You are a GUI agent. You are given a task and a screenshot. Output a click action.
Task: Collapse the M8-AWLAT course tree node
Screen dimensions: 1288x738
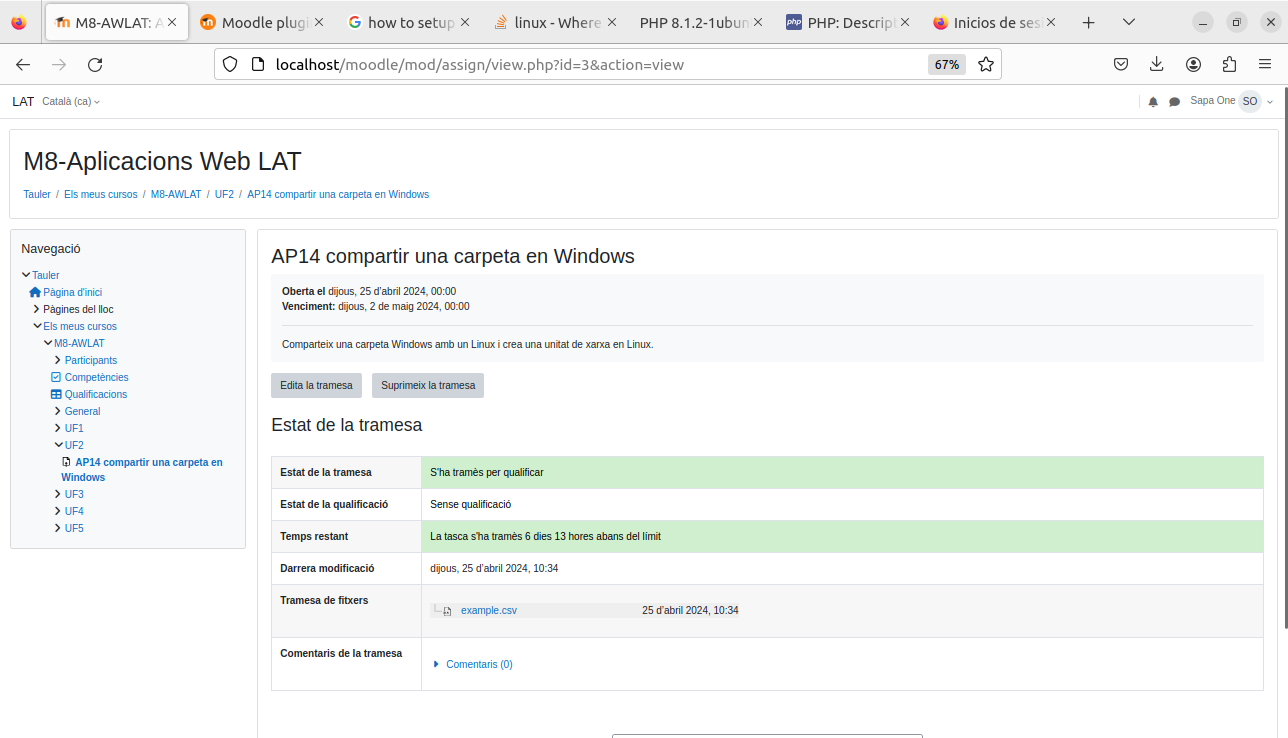[48, 343]
